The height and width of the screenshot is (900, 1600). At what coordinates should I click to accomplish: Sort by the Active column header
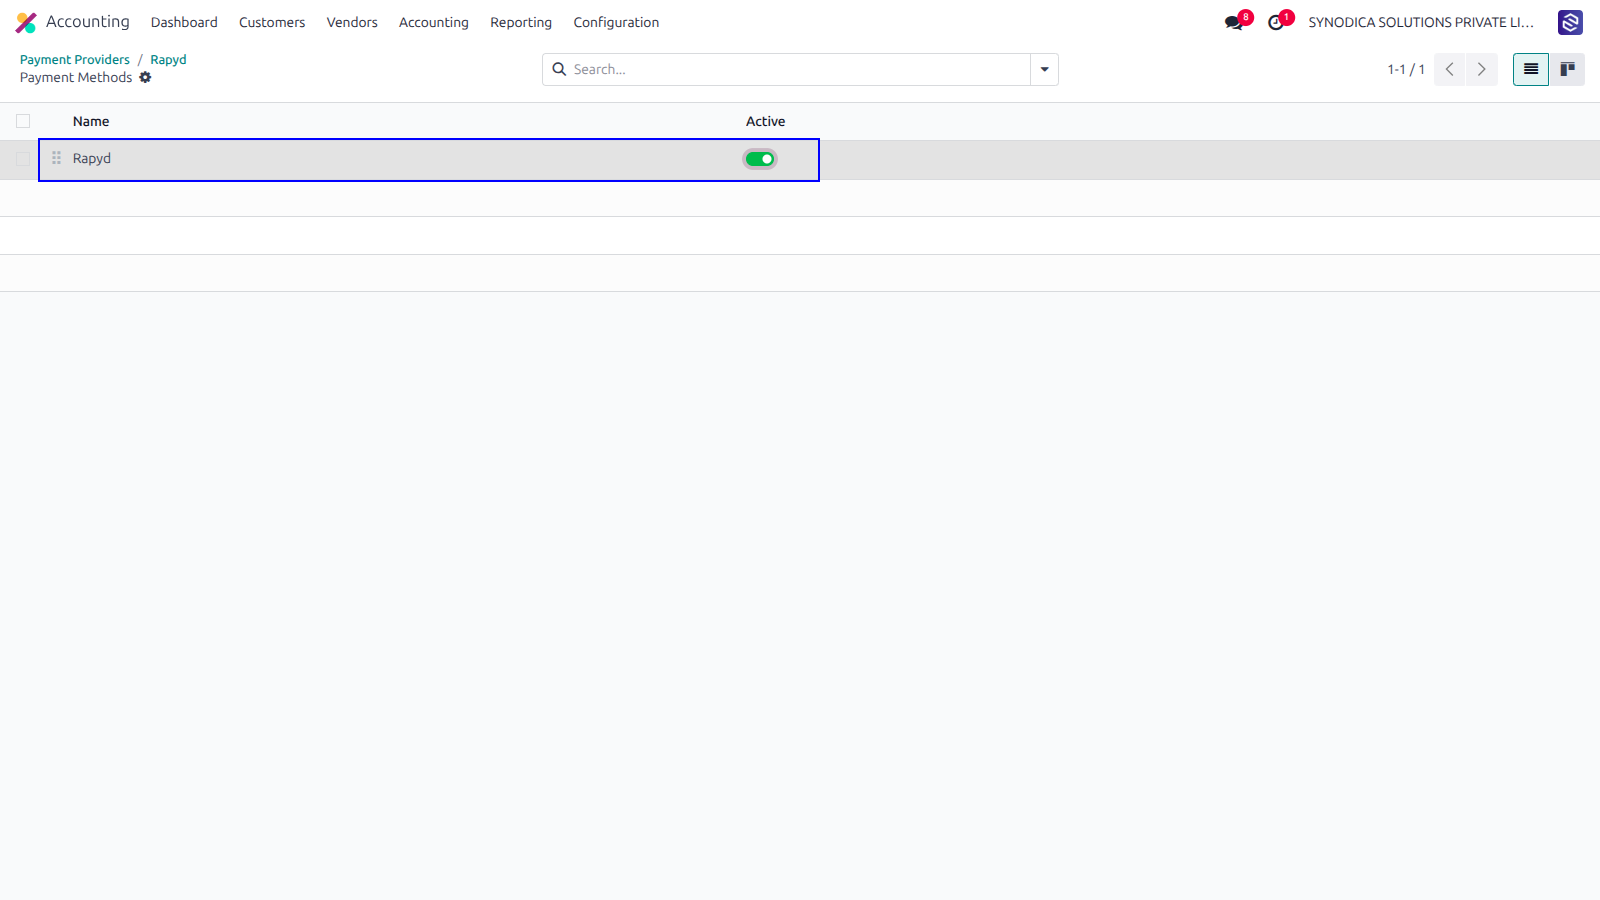[765, 121]
